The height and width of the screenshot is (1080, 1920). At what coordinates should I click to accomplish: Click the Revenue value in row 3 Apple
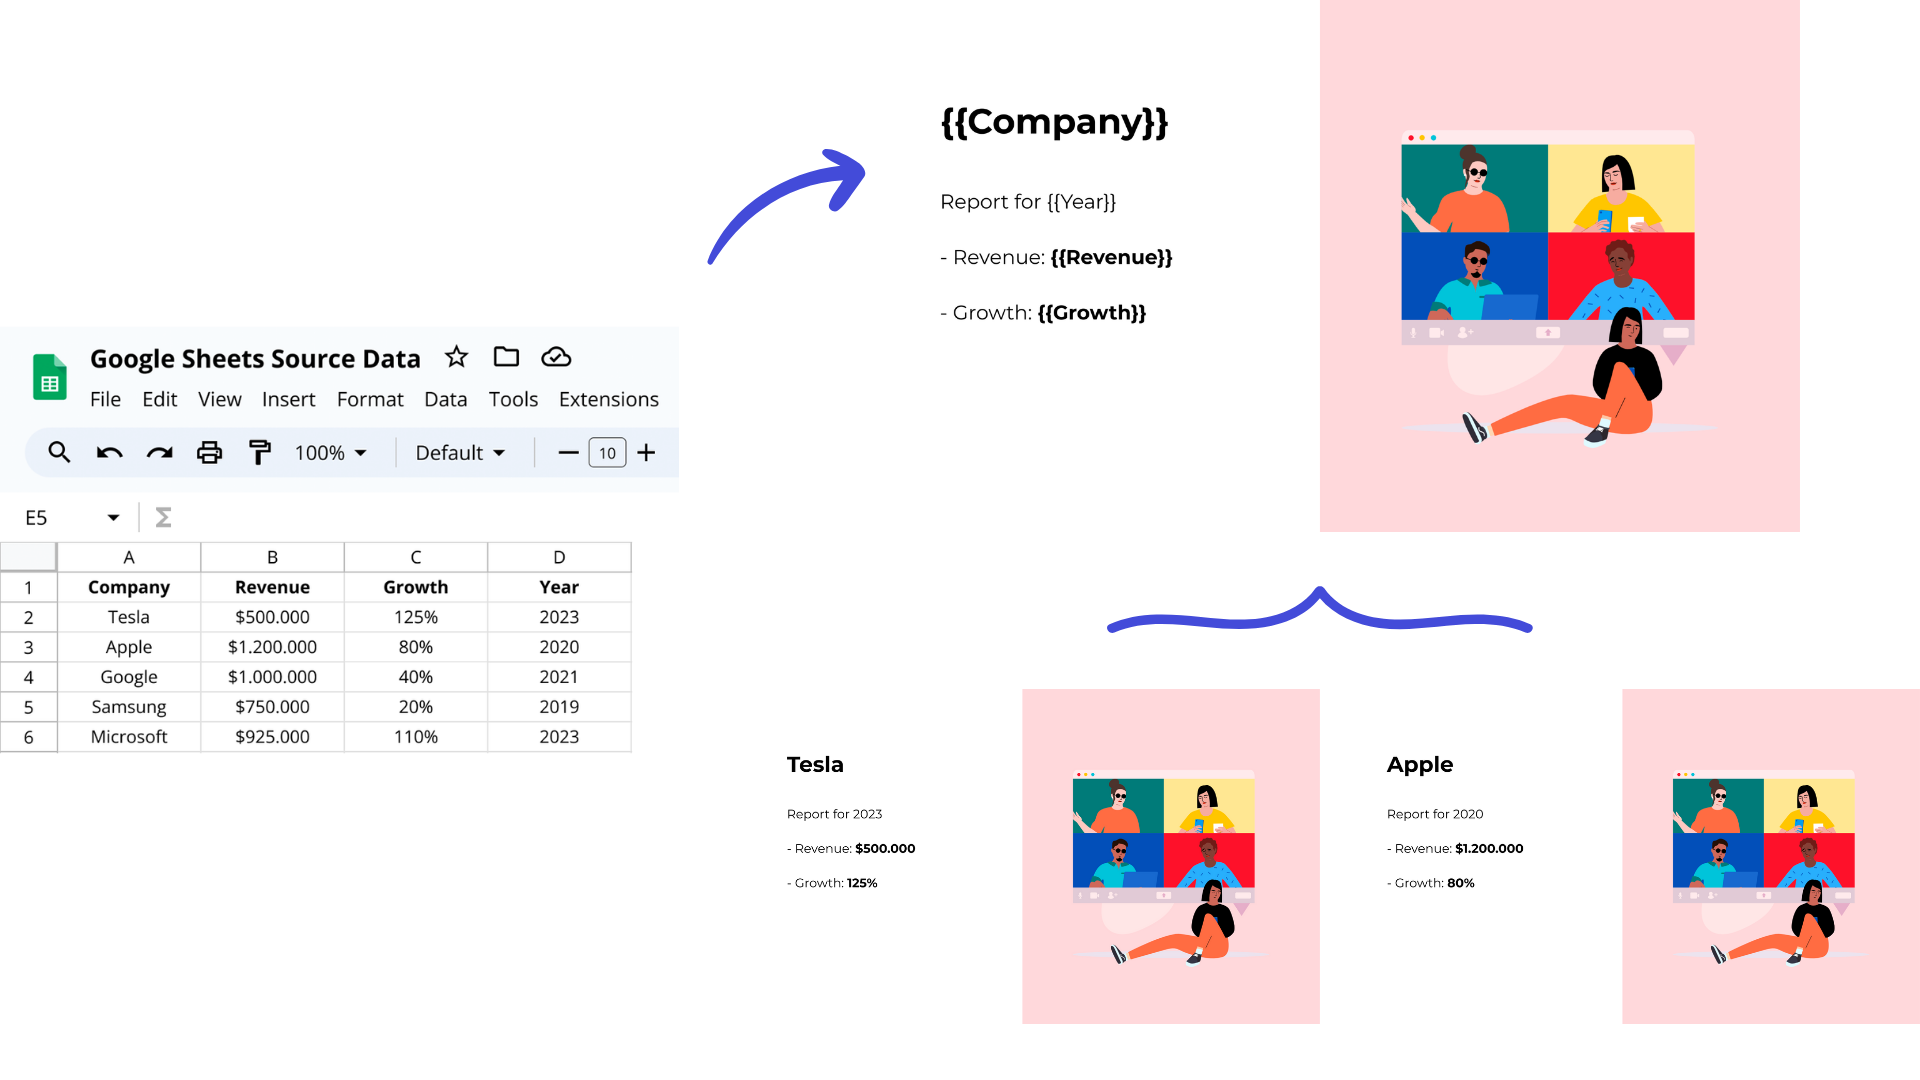[274, 646]
